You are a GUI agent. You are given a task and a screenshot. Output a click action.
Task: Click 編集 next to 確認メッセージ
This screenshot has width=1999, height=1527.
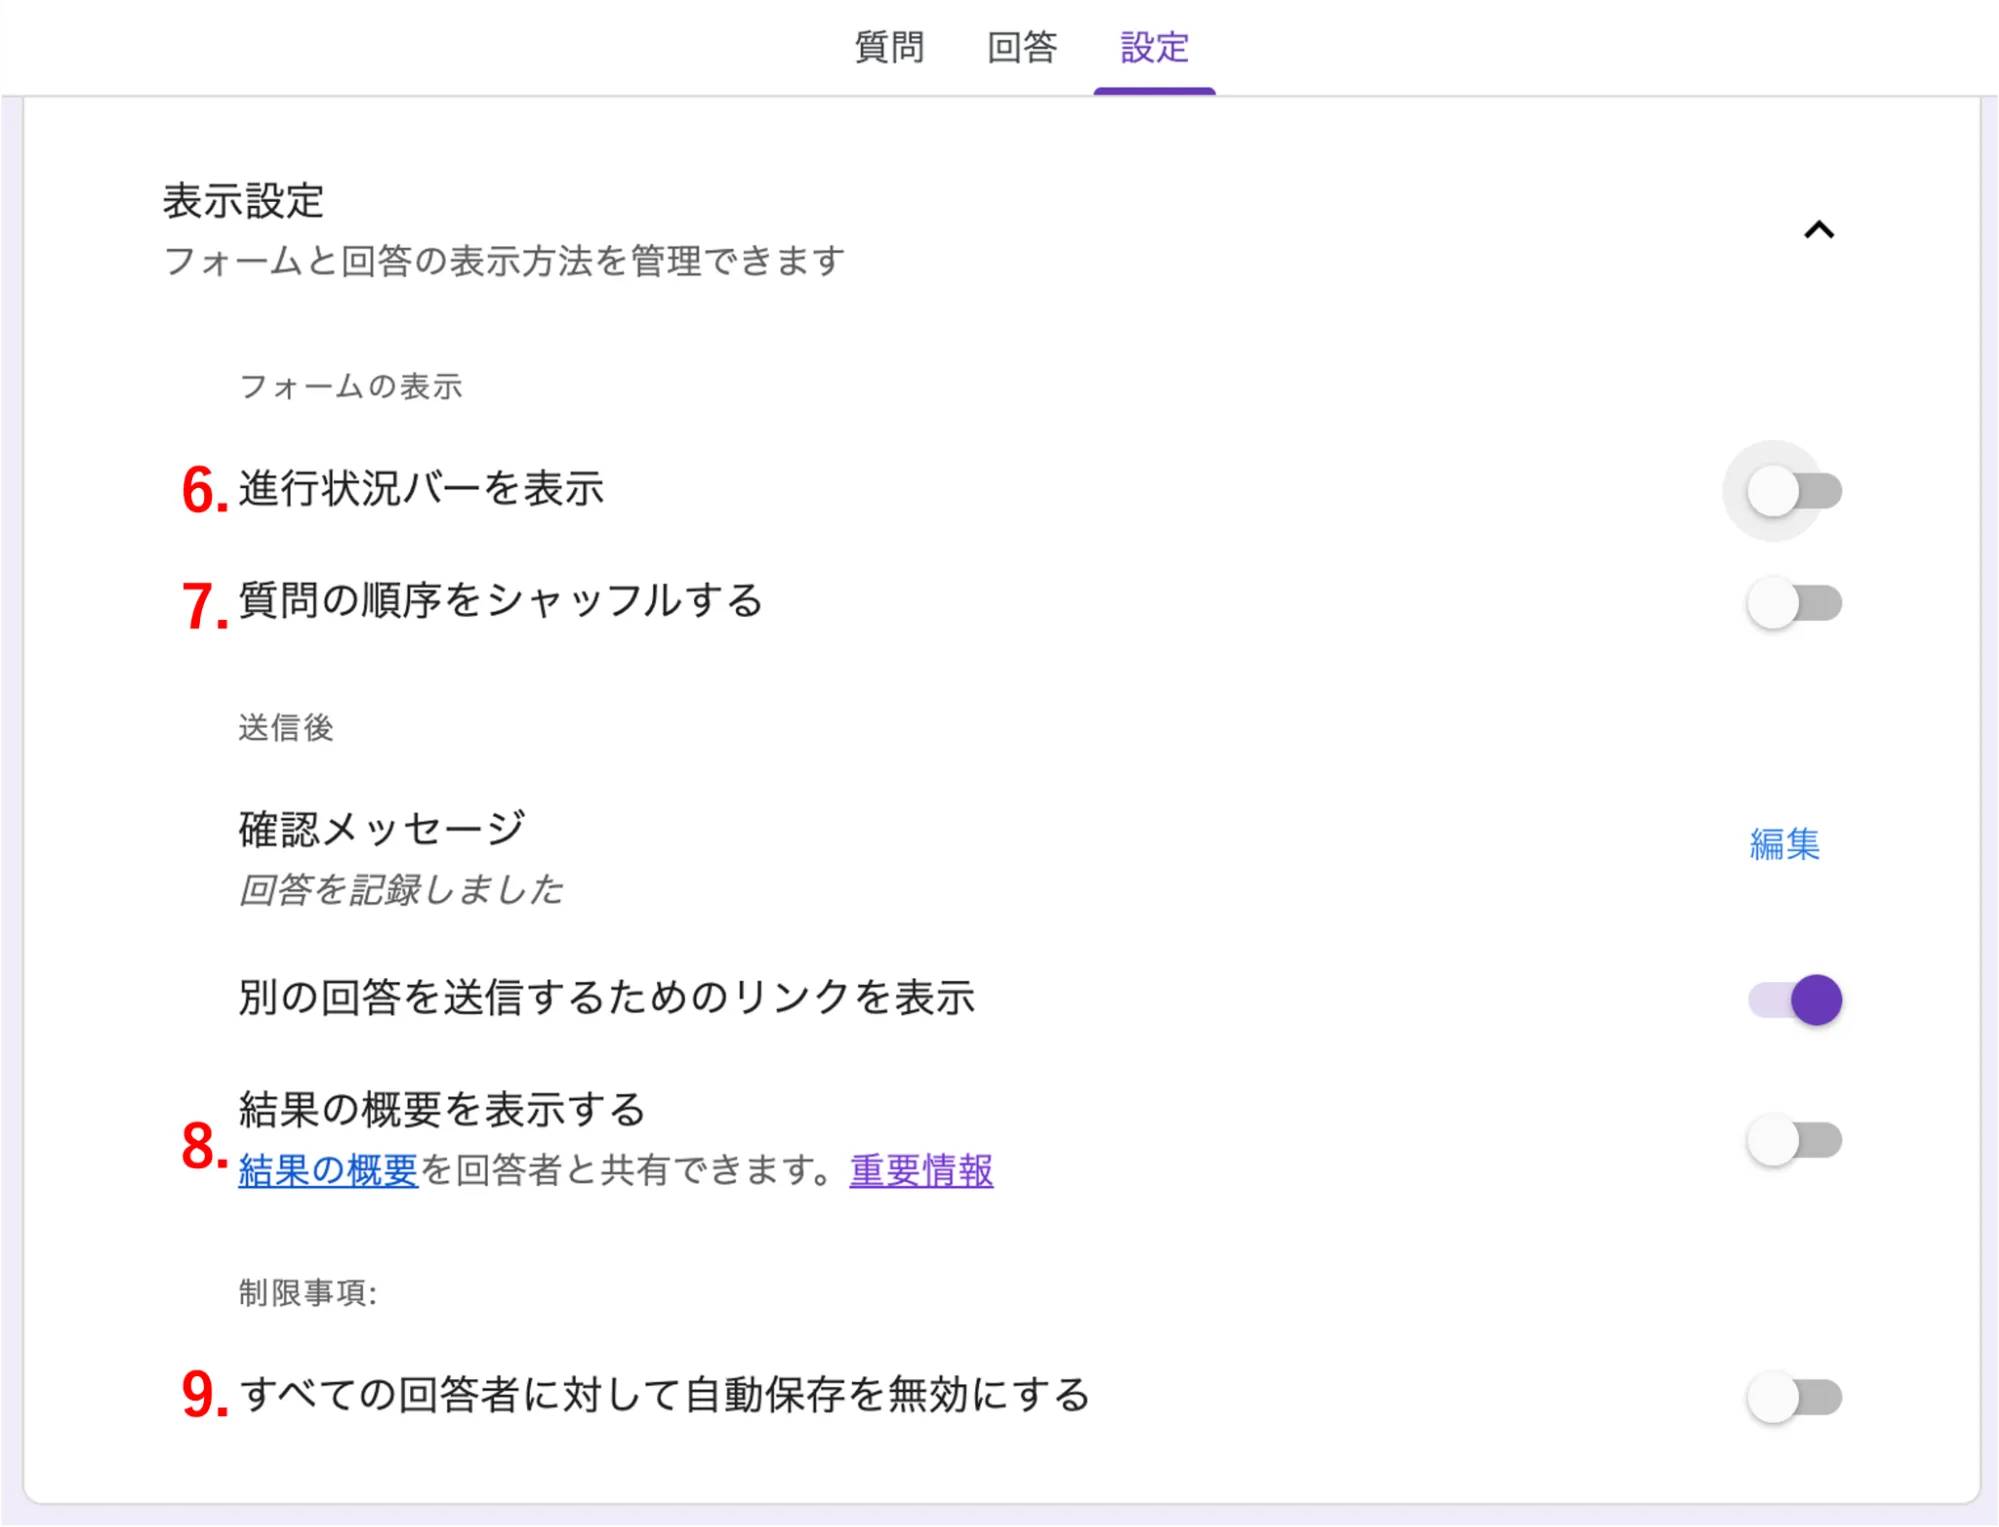click(x=1784, y=844)
